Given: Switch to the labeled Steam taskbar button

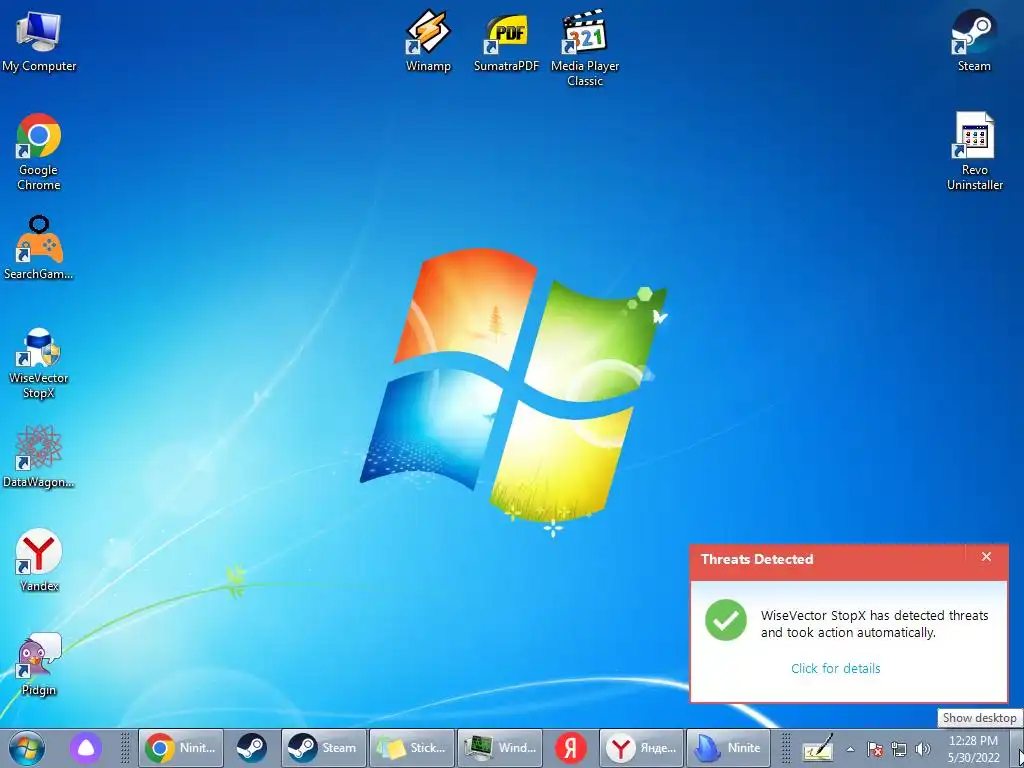Looking at the screenshot, I should [323, 748].
